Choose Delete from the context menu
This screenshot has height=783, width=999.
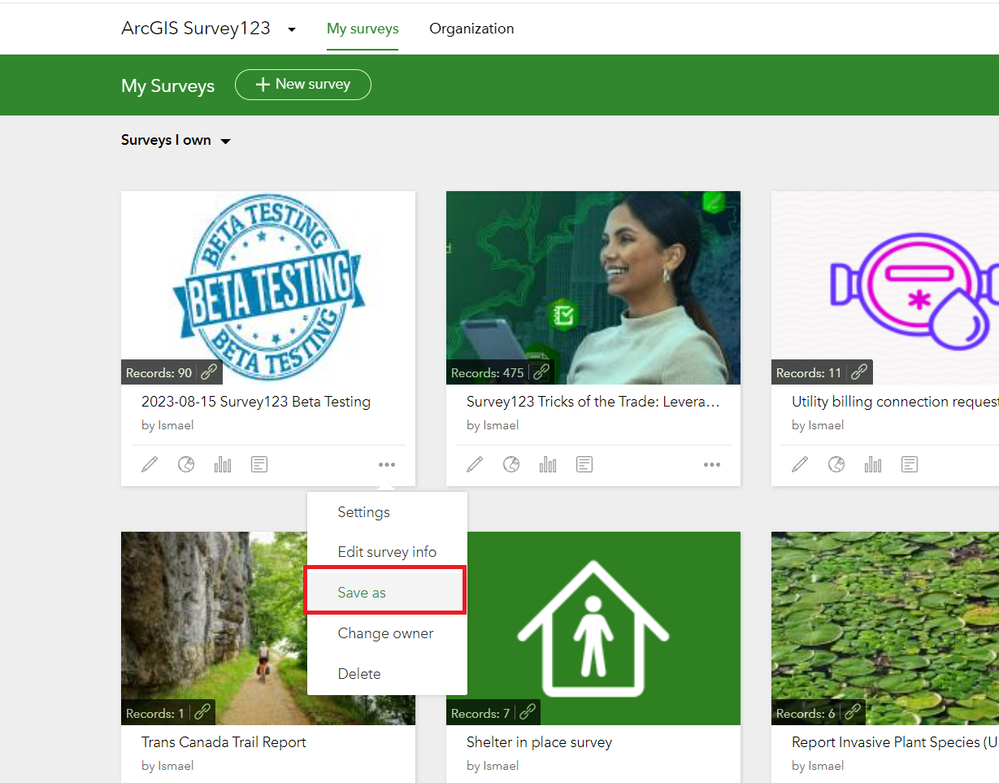tap(387, 673)
